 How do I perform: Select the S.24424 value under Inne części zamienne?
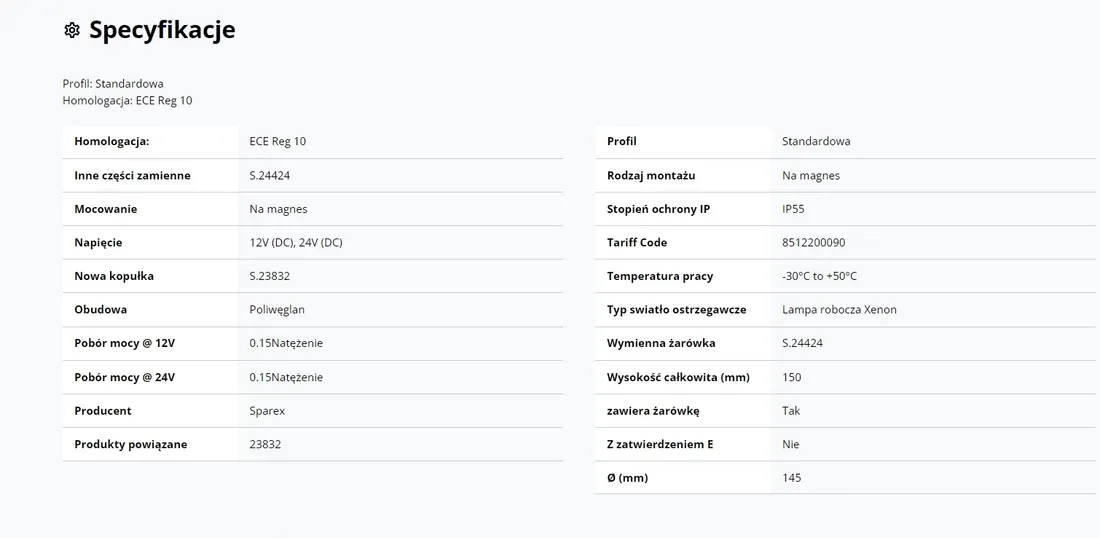click(269, 175)
